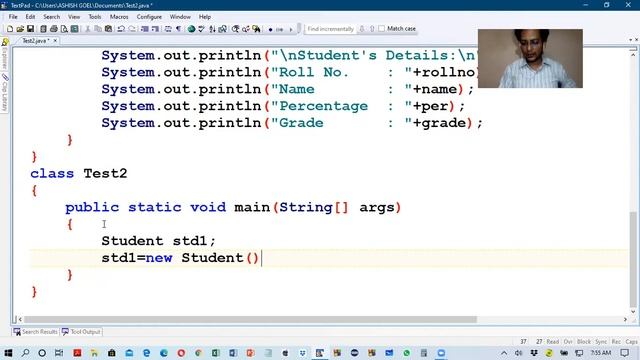The width and height of the screenshot is (640, 360).
Task: Play the macro with the arrow icon
Action: 291,29
